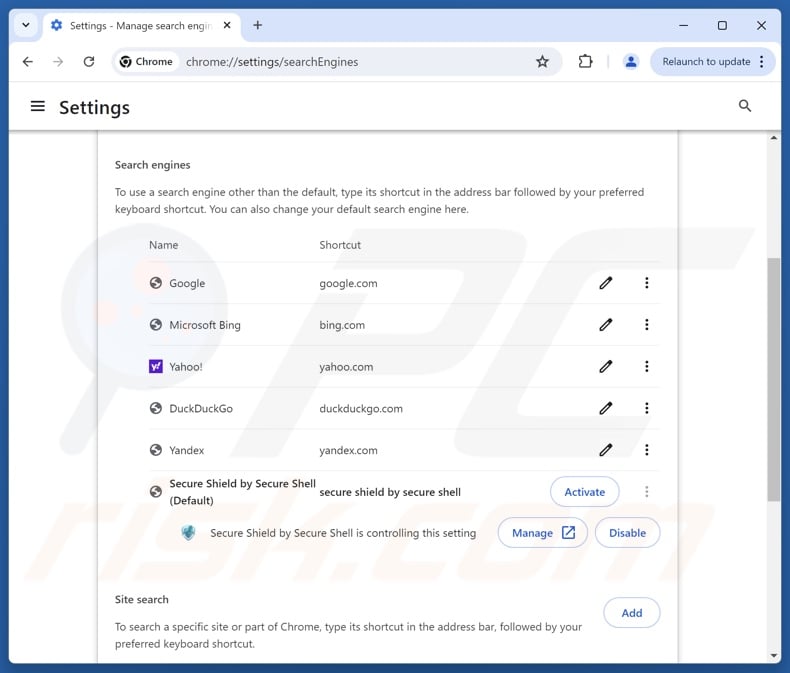Search settings with magnifier icon
This screenshot has width=790, height=673.
point(745,106)
